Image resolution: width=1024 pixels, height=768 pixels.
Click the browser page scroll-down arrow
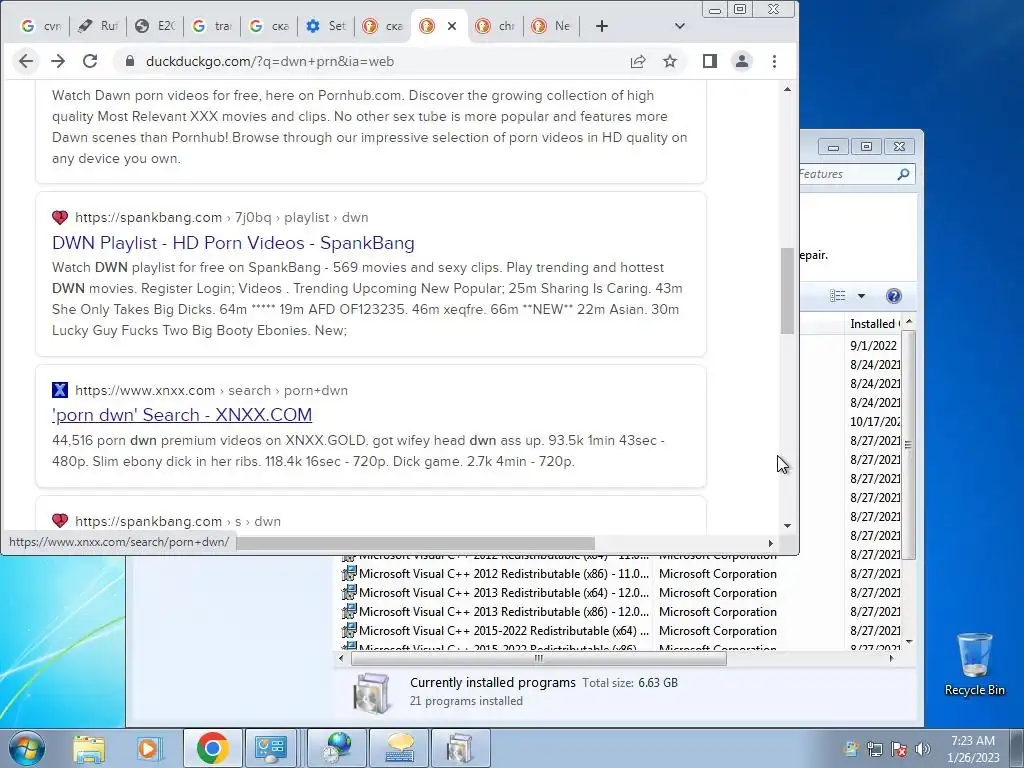(x=788, y=526)
